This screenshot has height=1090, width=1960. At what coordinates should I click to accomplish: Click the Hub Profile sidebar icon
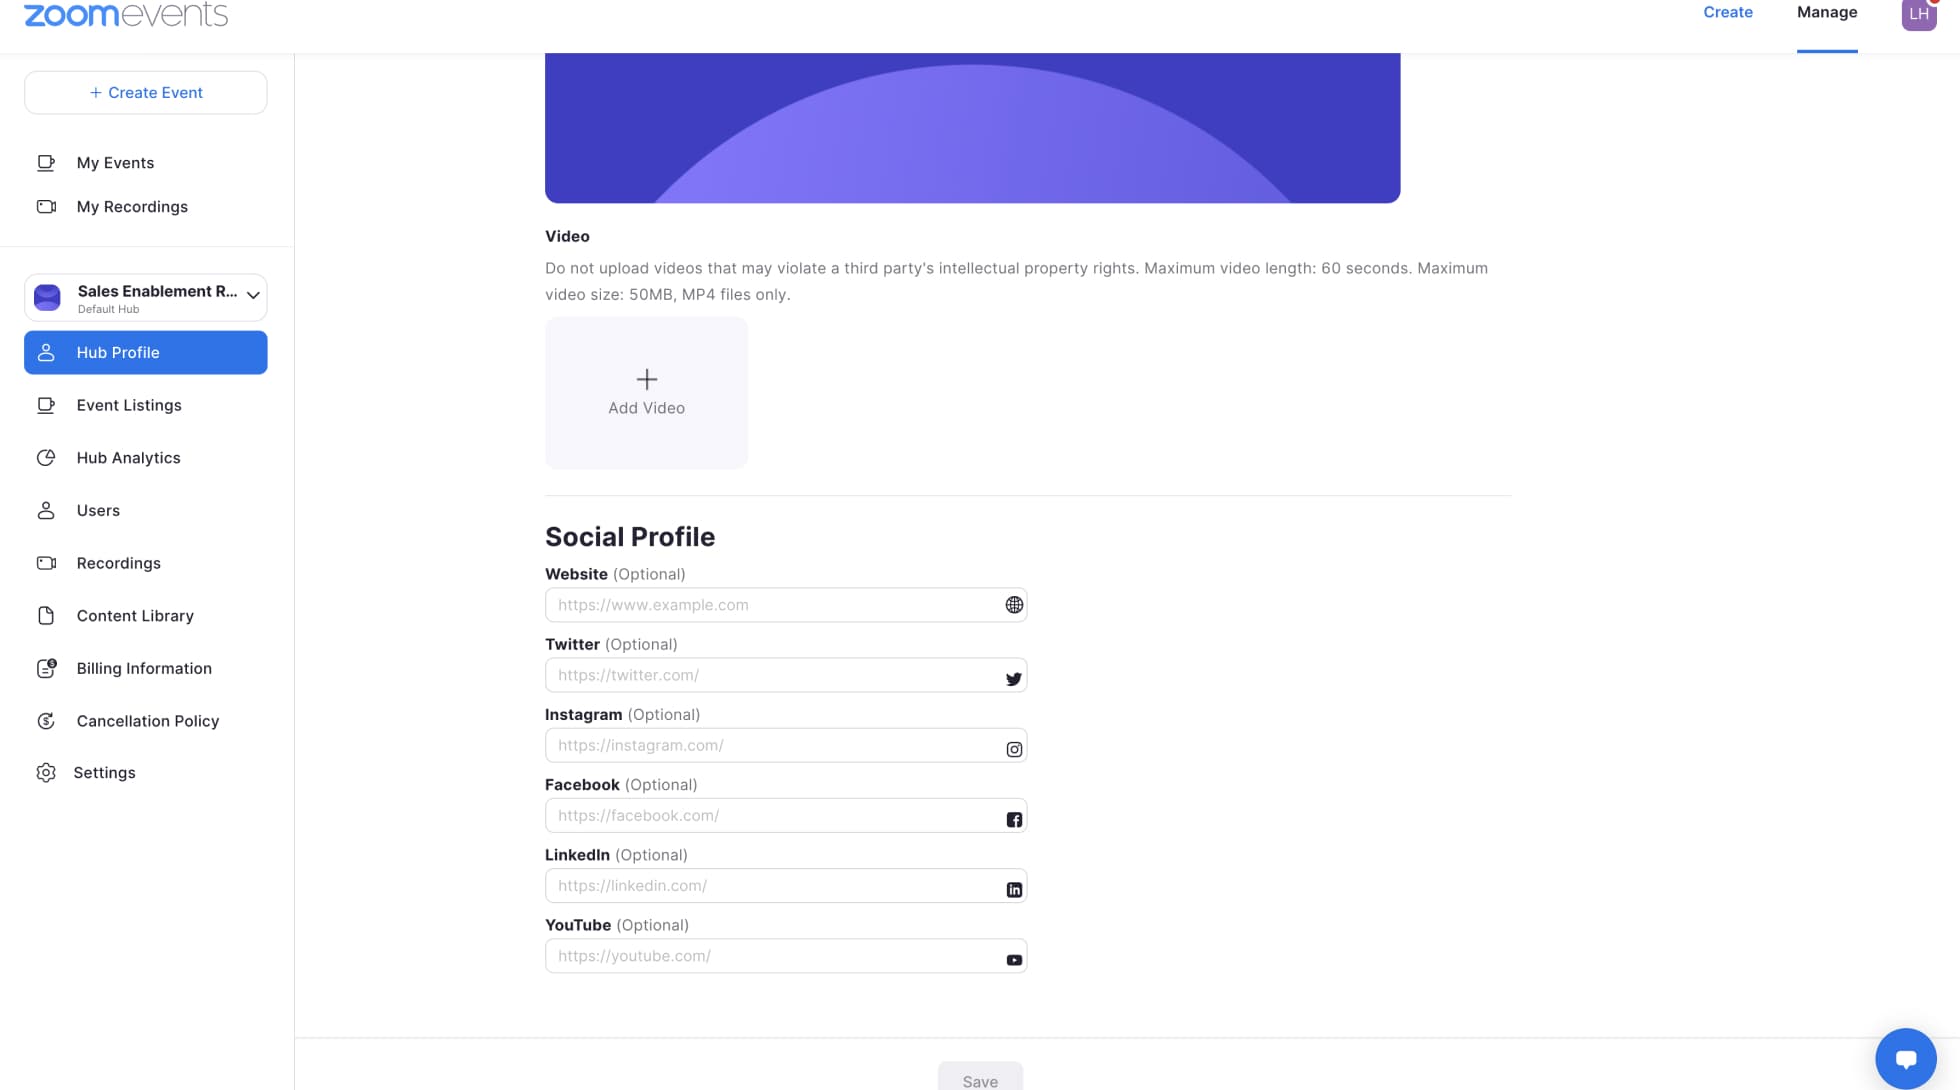[46, 352]
